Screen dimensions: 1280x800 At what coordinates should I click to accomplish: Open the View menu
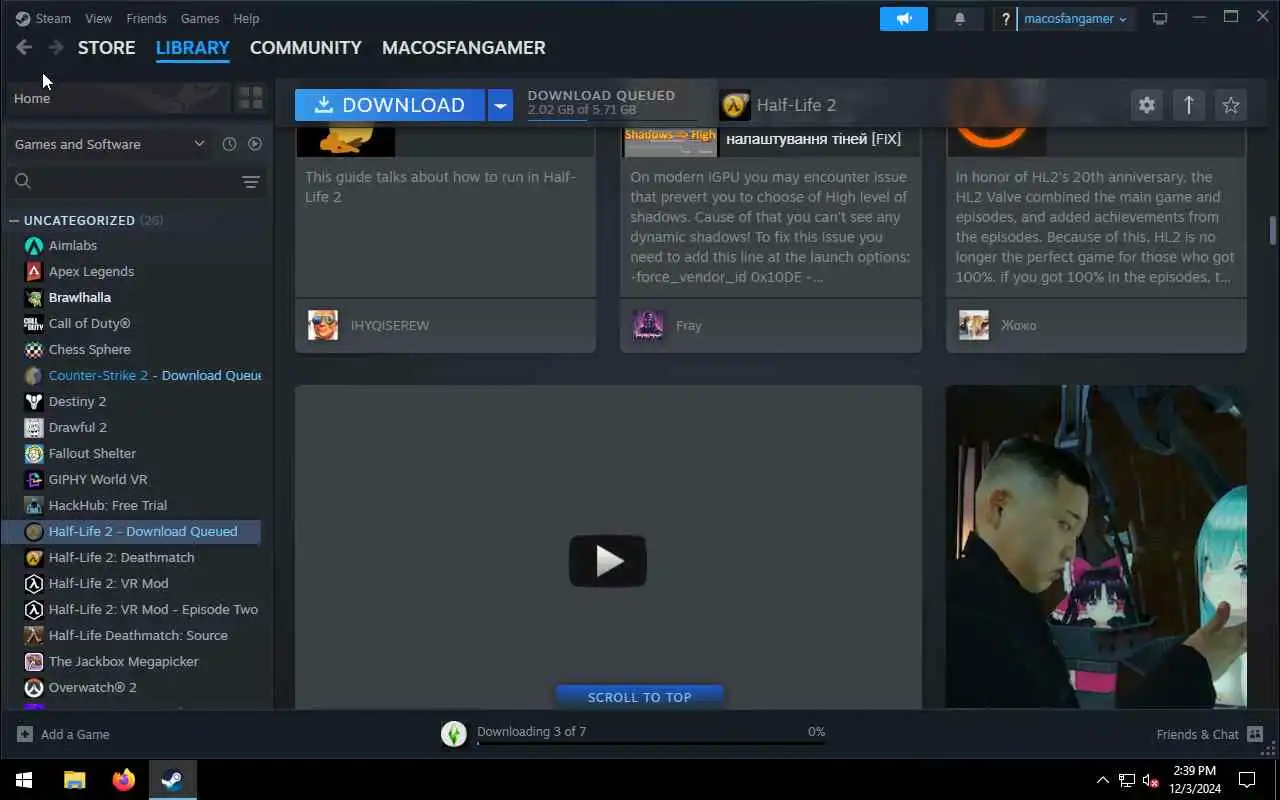[x=99, y=18]
